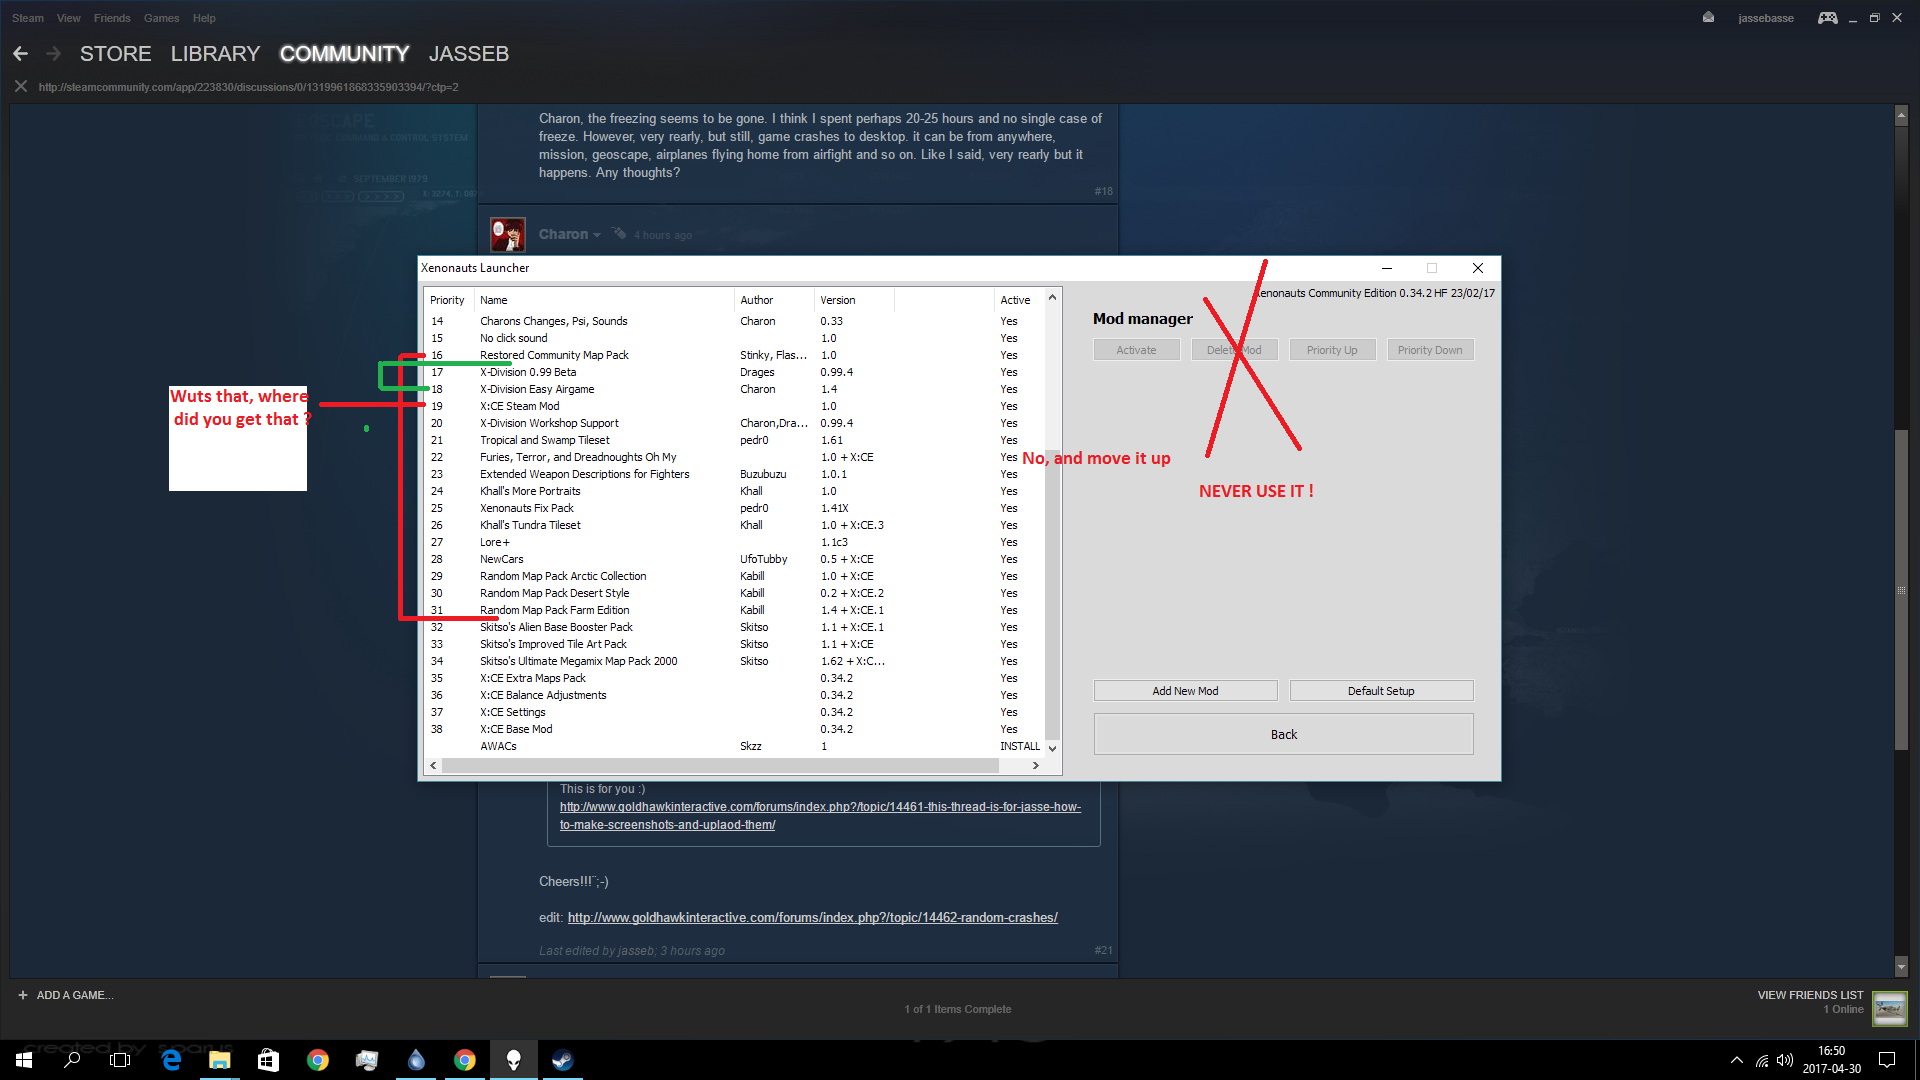This screenshot has width=1920, height=1080.
Task: Open the Windows Start menu
Action: 24,1060
